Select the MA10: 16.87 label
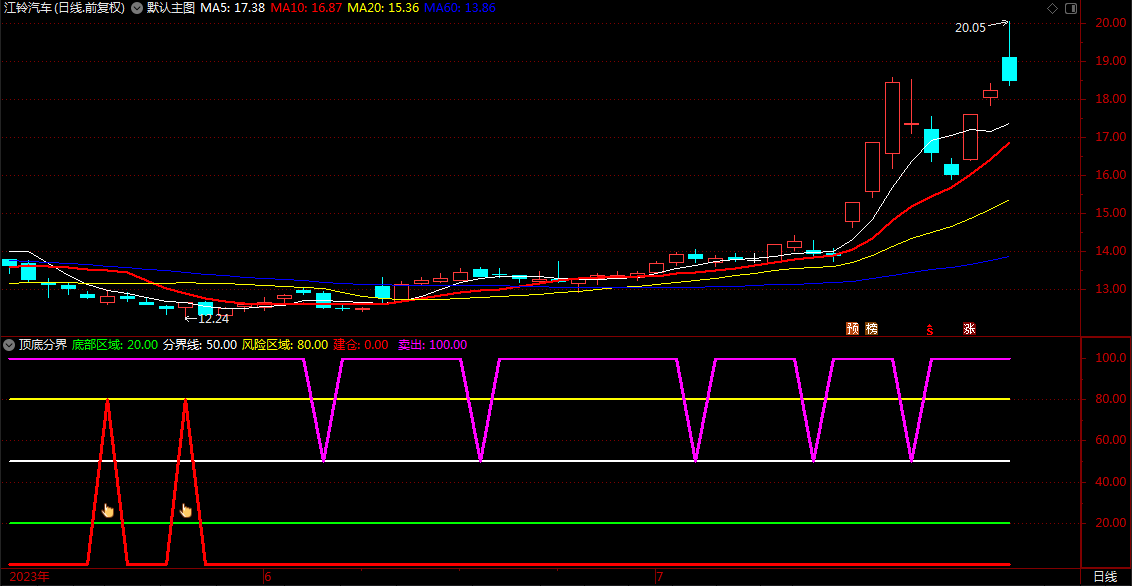Screen dimensions: 1132x586 pos(306,8)
